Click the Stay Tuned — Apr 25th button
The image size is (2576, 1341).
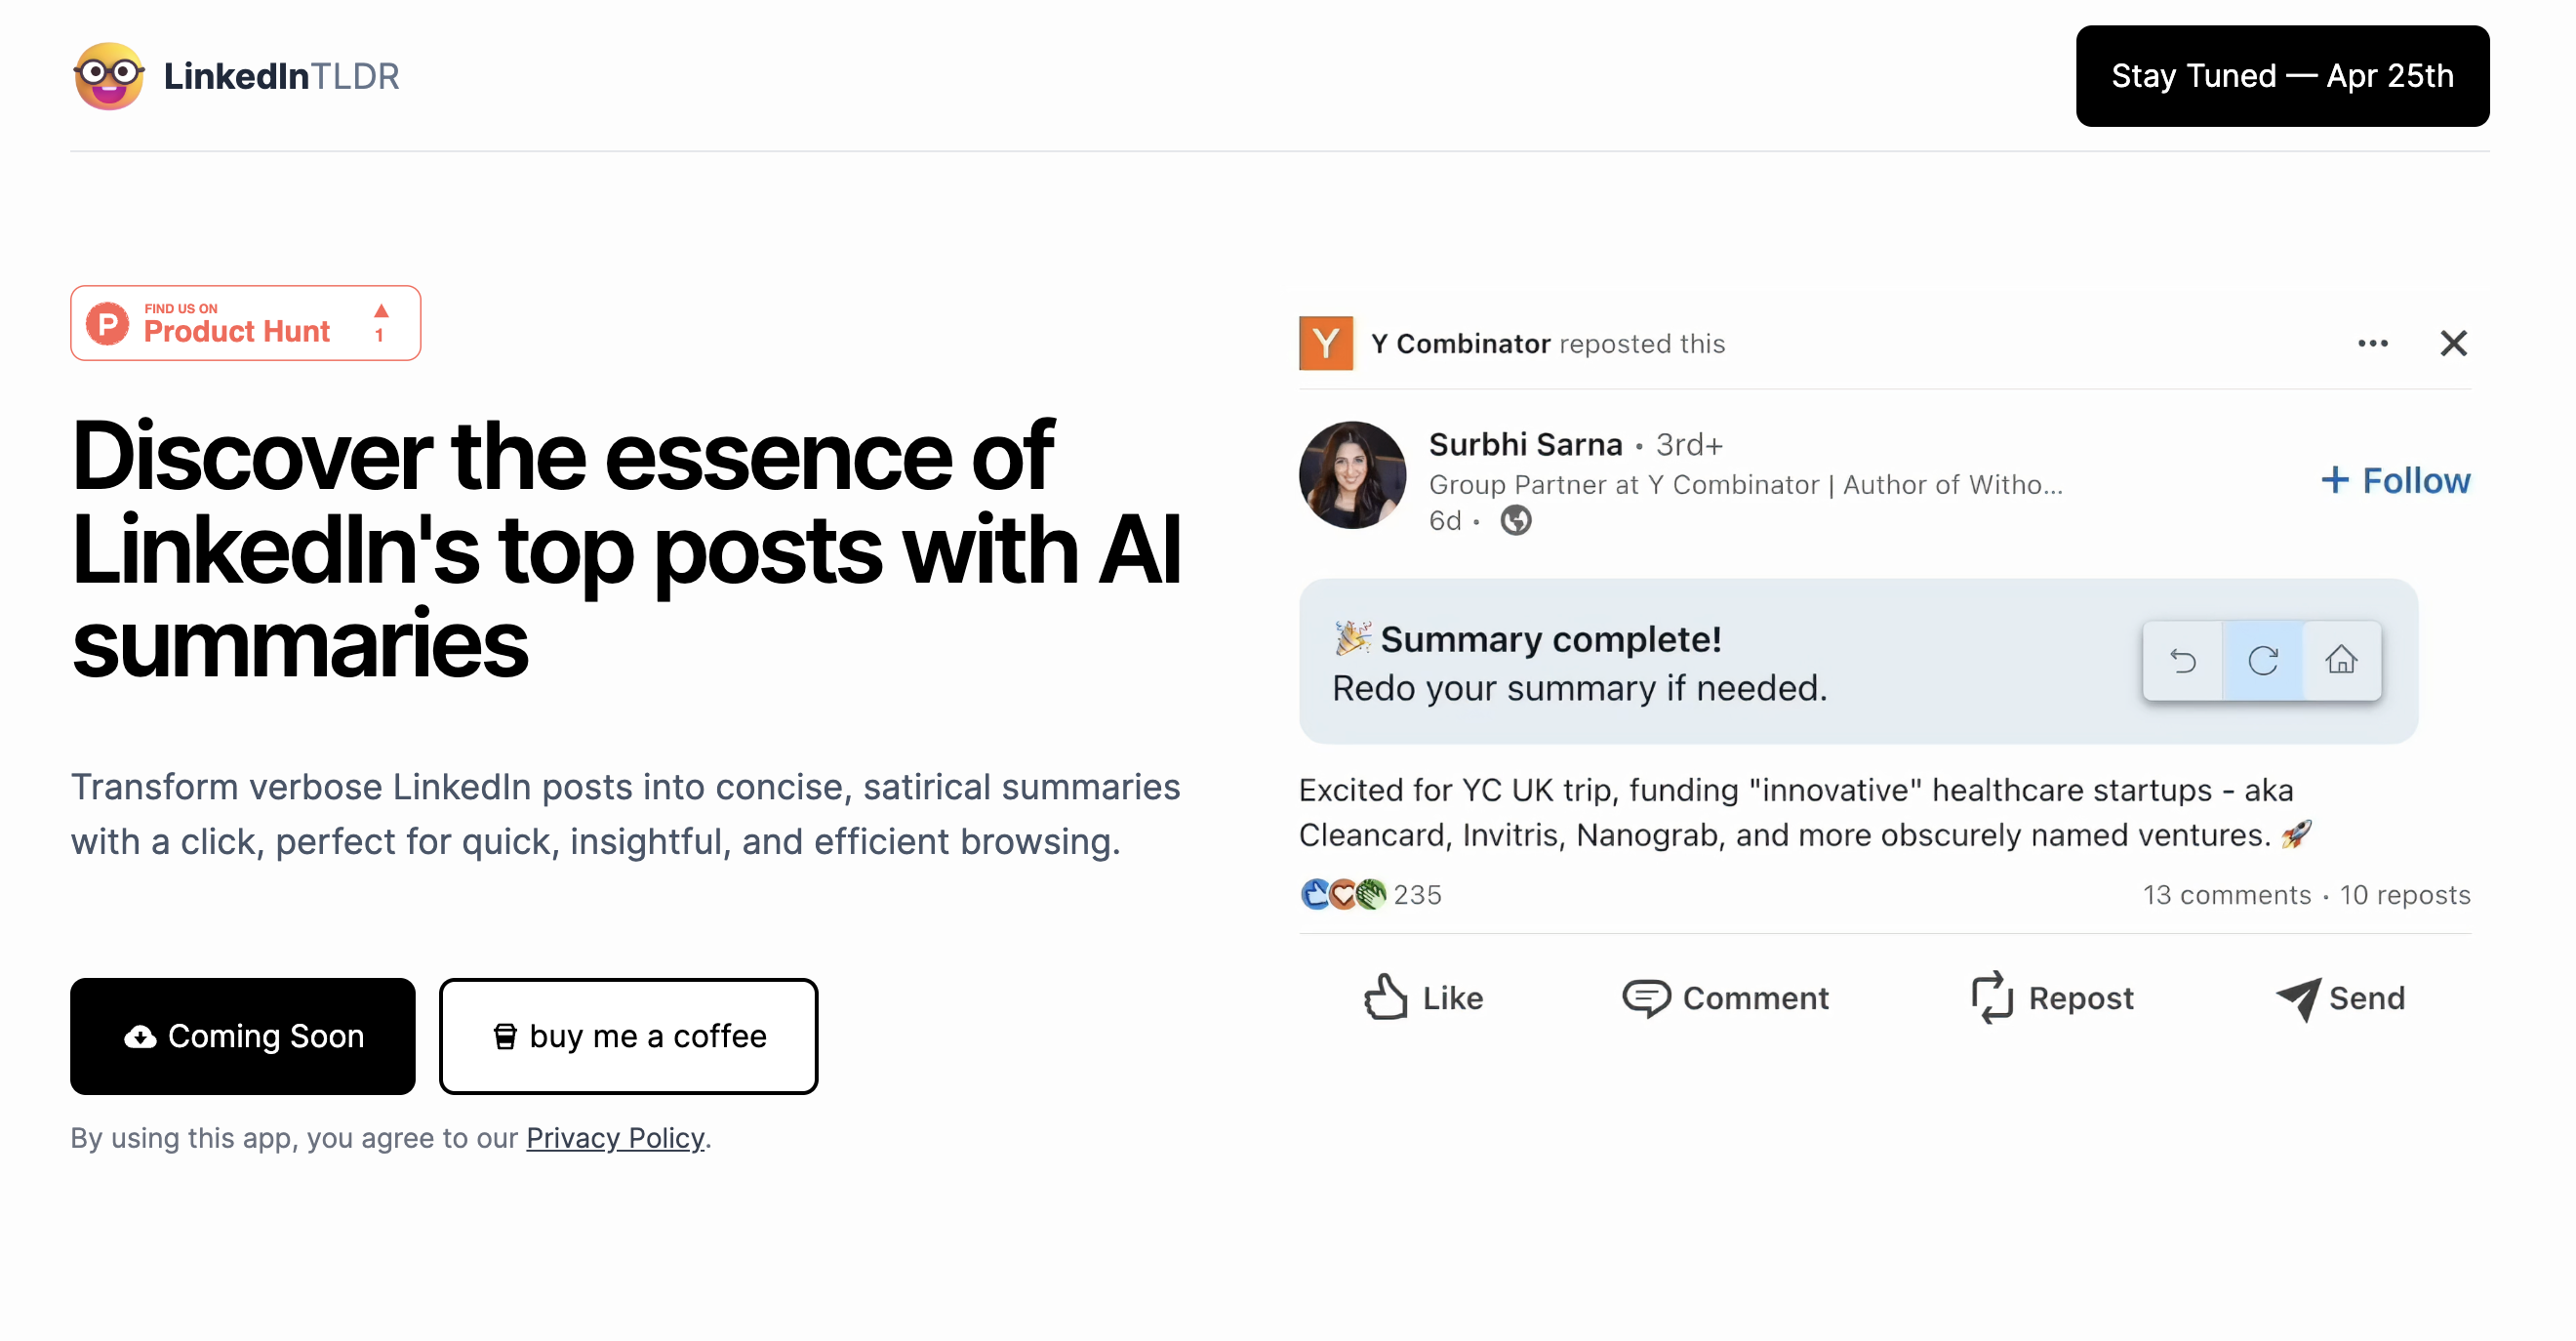(2281, 76)
